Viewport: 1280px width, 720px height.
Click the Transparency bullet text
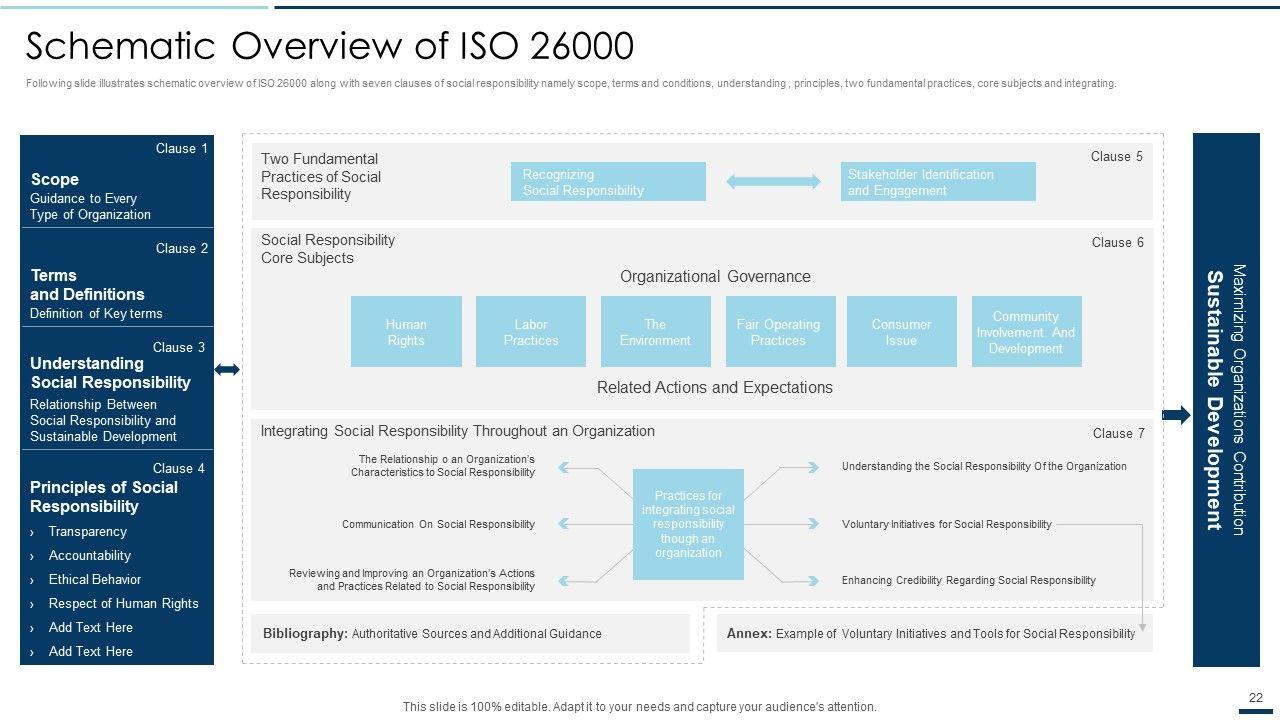pyautogui.click(x=88, y=532)
